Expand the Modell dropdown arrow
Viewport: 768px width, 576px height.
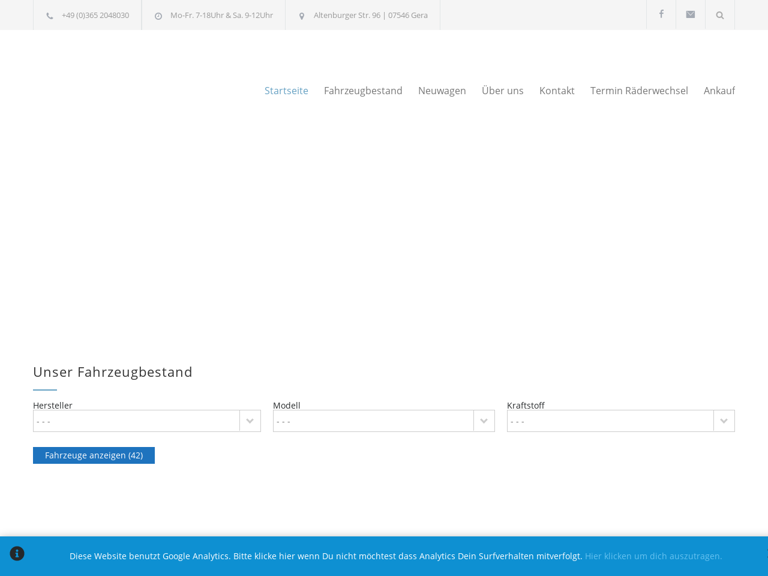[x=484, y=421]
